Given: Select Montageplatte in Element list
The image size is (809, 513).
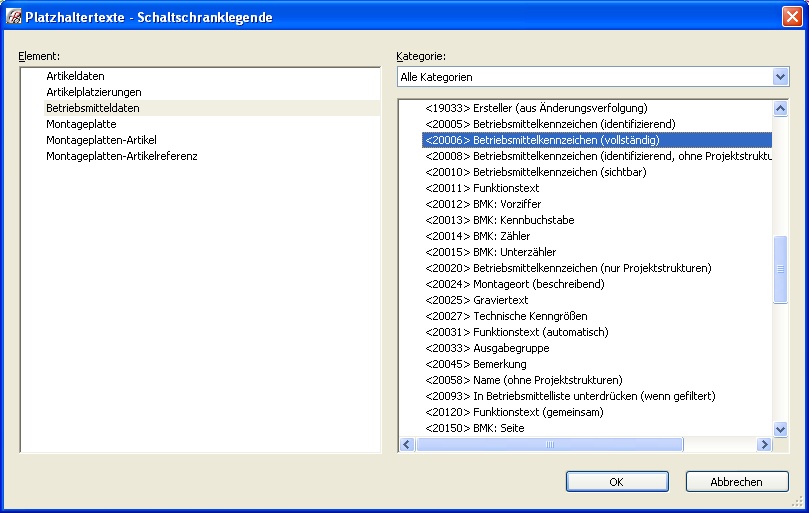Looking at the screenshot, I should coord(81,124).
